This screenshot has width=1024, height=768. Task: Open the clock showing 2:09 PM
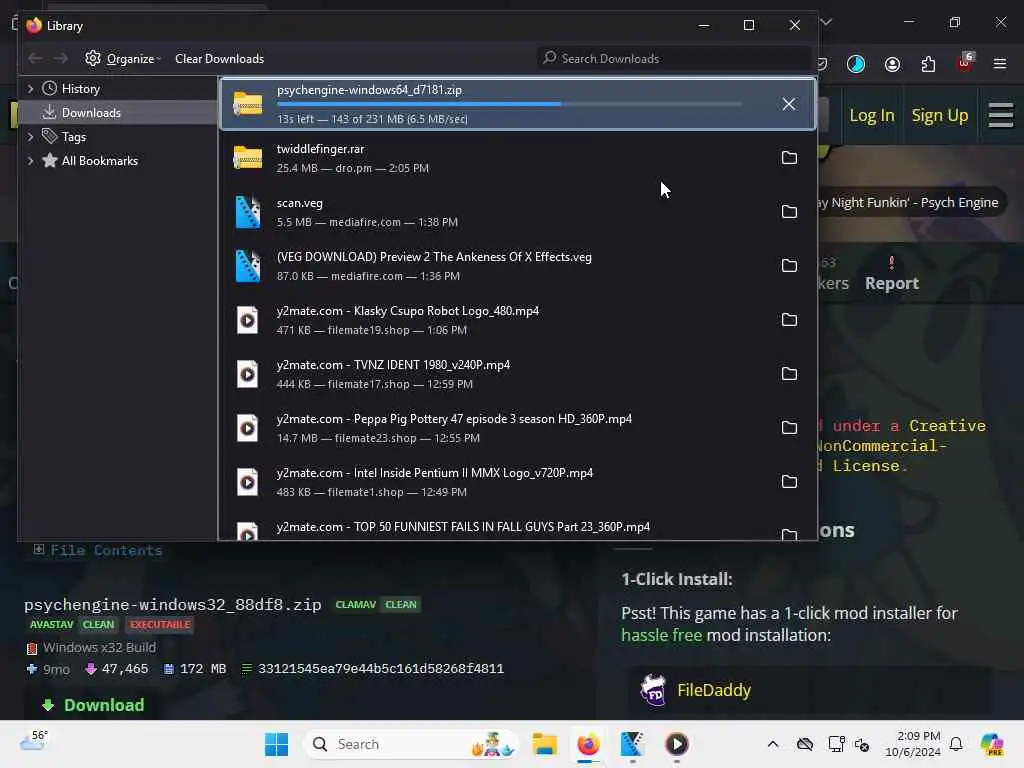click(912, 744)
